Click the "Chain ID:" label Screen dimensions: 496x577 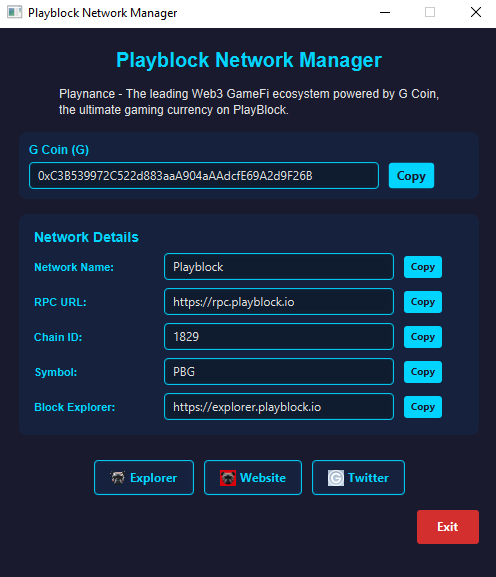[x=58, y=337]
